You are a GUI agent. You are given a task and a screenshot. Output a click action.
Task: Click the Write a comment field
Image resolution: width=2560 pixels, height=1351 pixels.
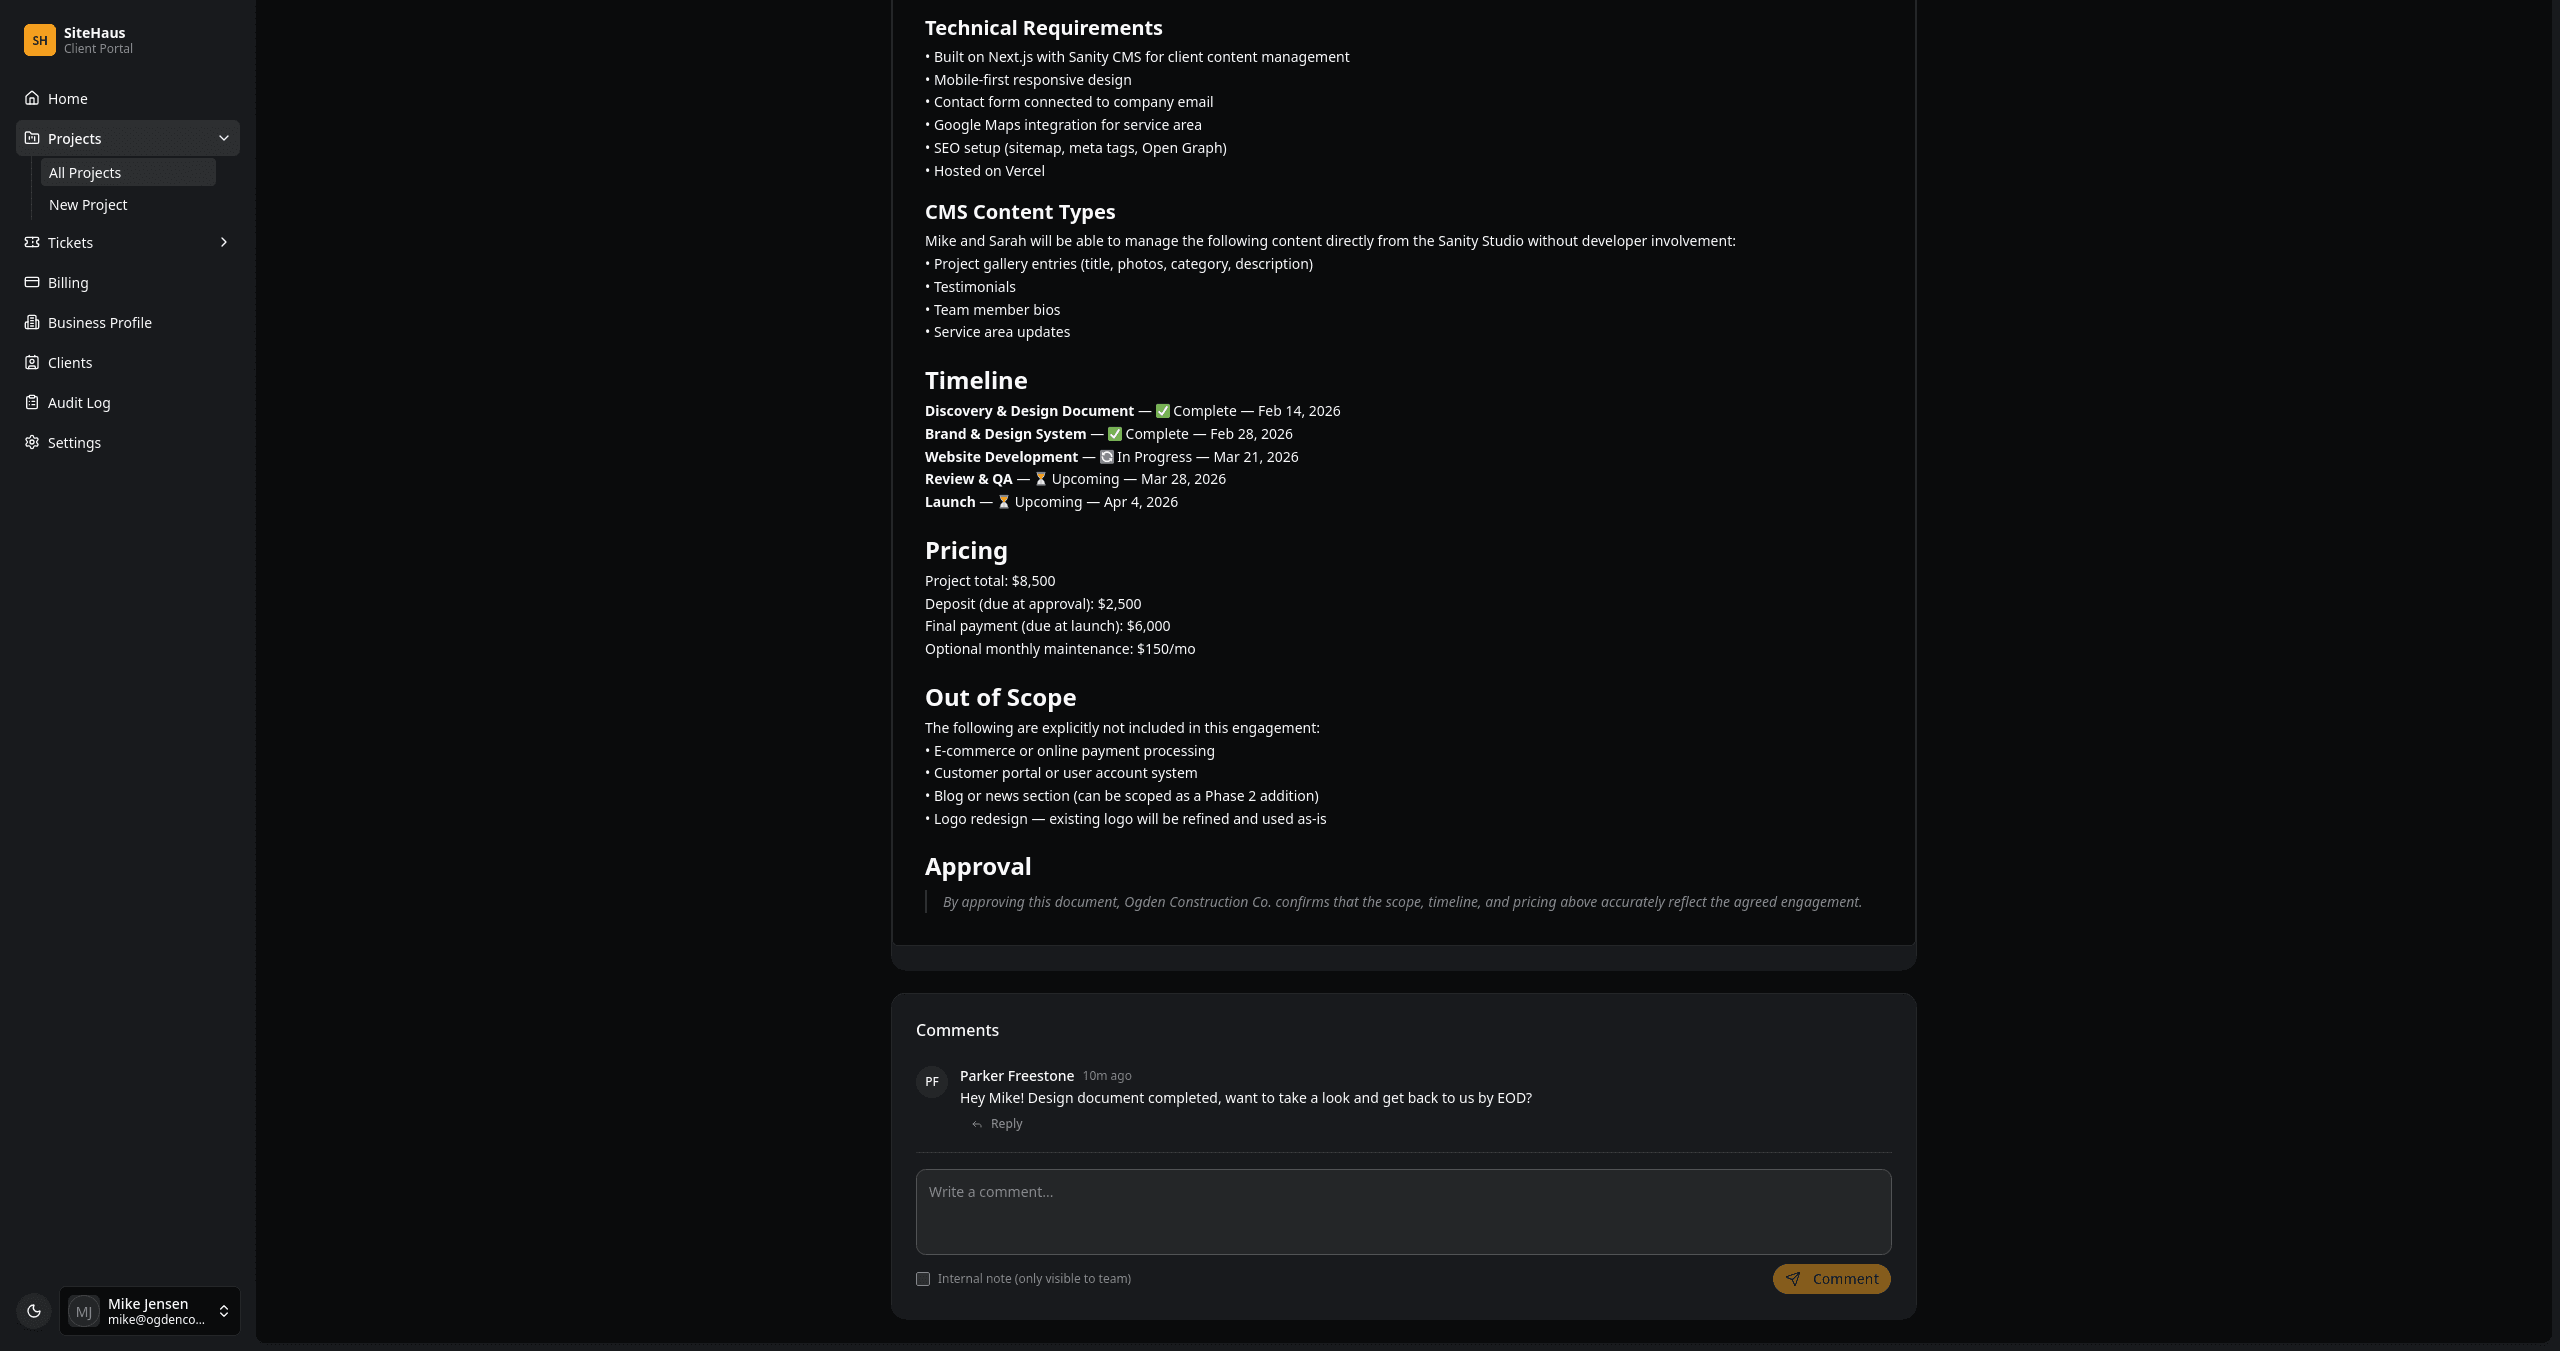[1402, 1211]
